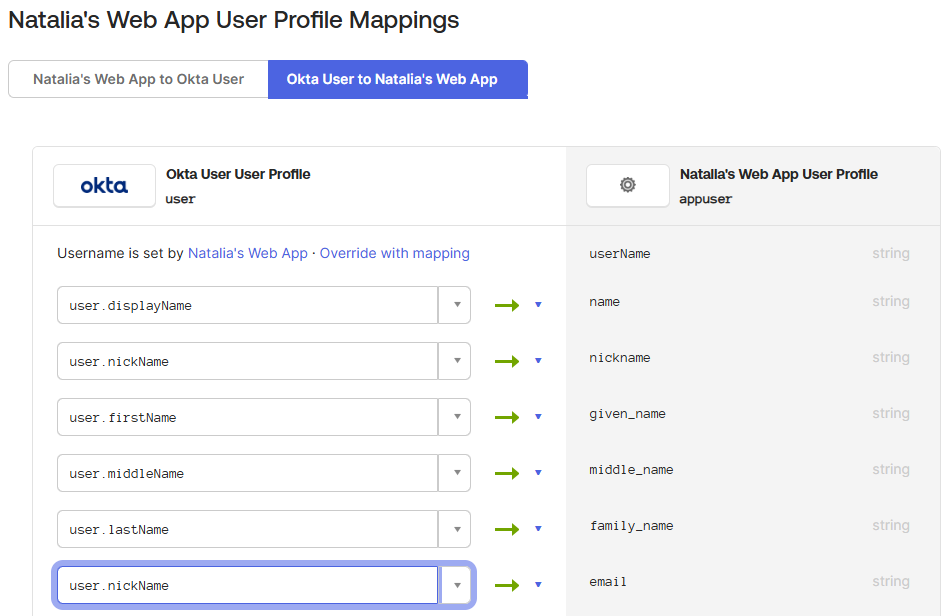Open the blue apply-mapping caret for family_name row
Image resolution: width=950 pixels, height=616 pixels.
click(538, 529)
